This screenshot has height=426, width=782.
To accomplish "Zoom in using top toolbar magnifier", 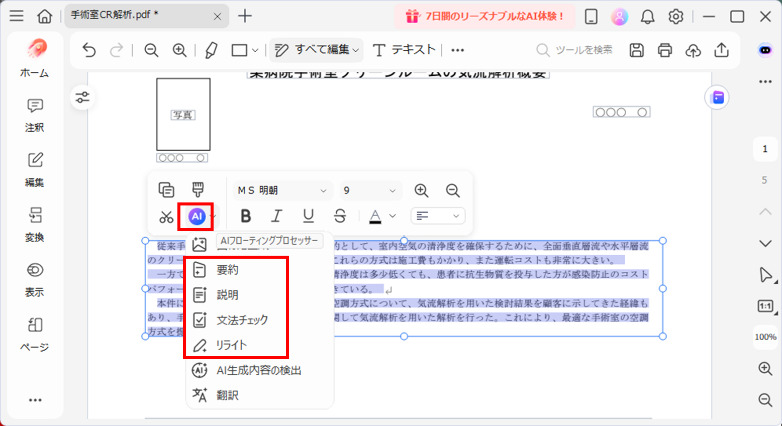I will tap(180, 50).
